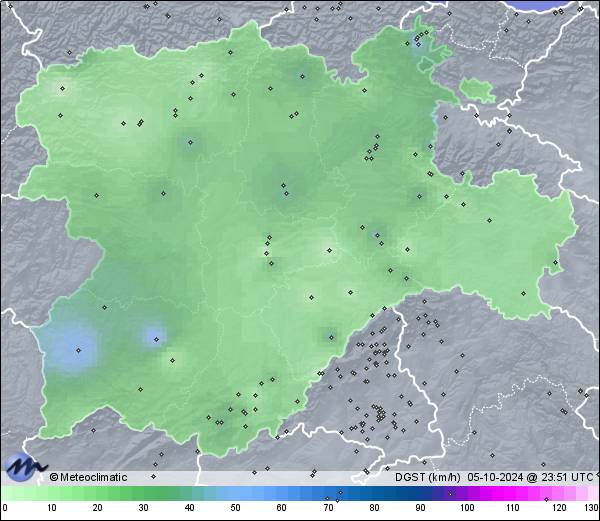Click the 60 value on the scale
This screenshot has height=521, width=600.
tap(282, 508)
